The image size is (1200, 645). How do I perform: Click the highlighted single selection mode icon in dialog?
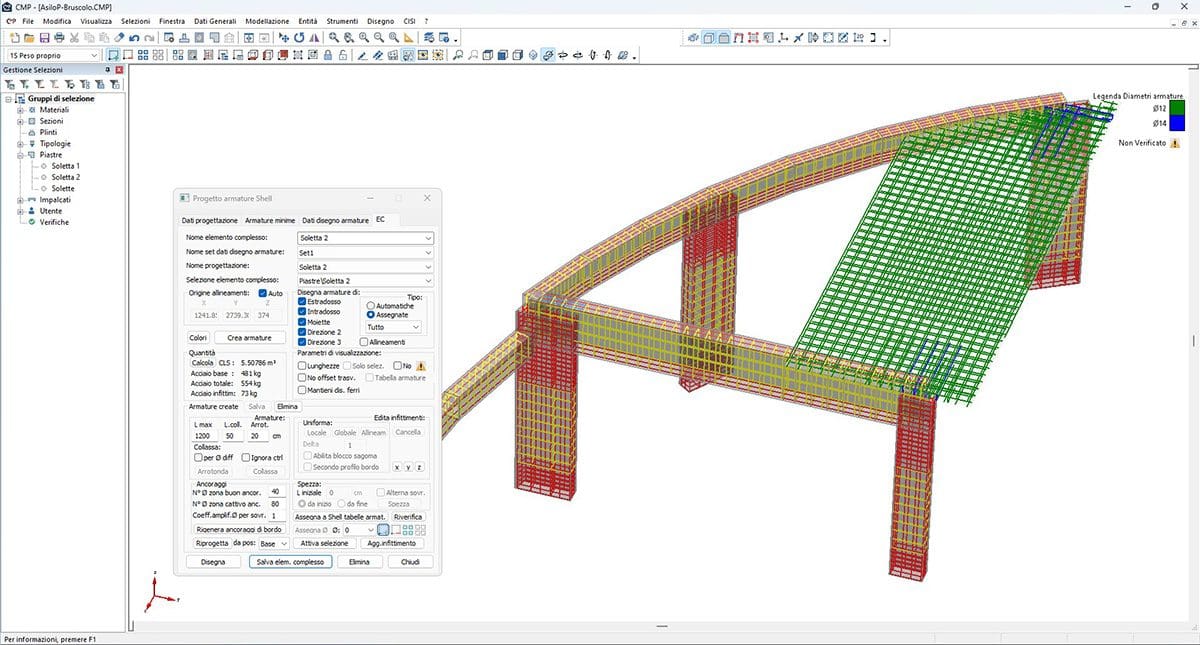[385, 529]
